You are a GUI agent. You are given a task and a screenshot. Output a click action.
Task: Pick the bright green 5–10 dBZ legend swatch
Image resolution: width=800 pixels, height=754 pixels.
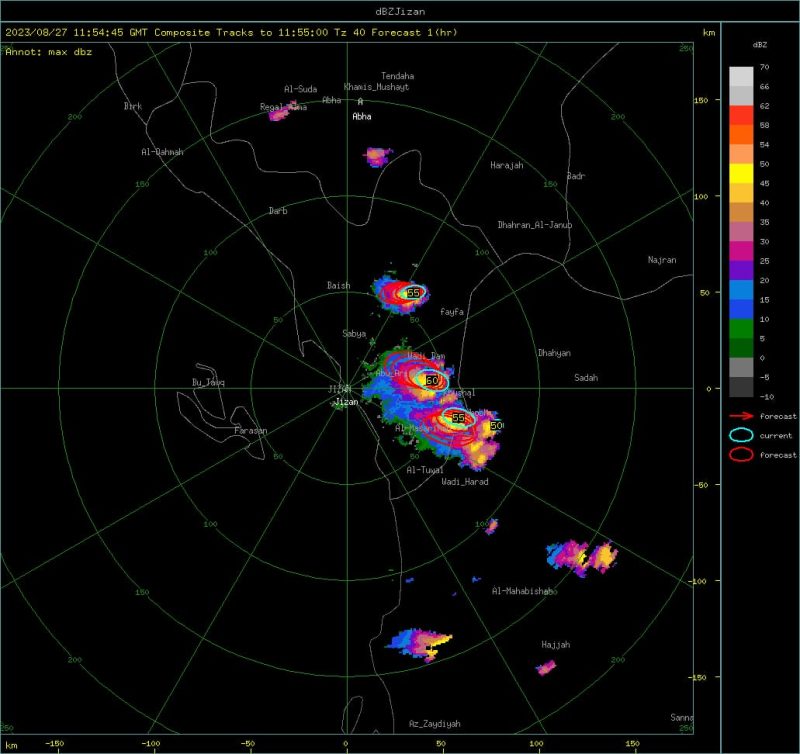741,329
